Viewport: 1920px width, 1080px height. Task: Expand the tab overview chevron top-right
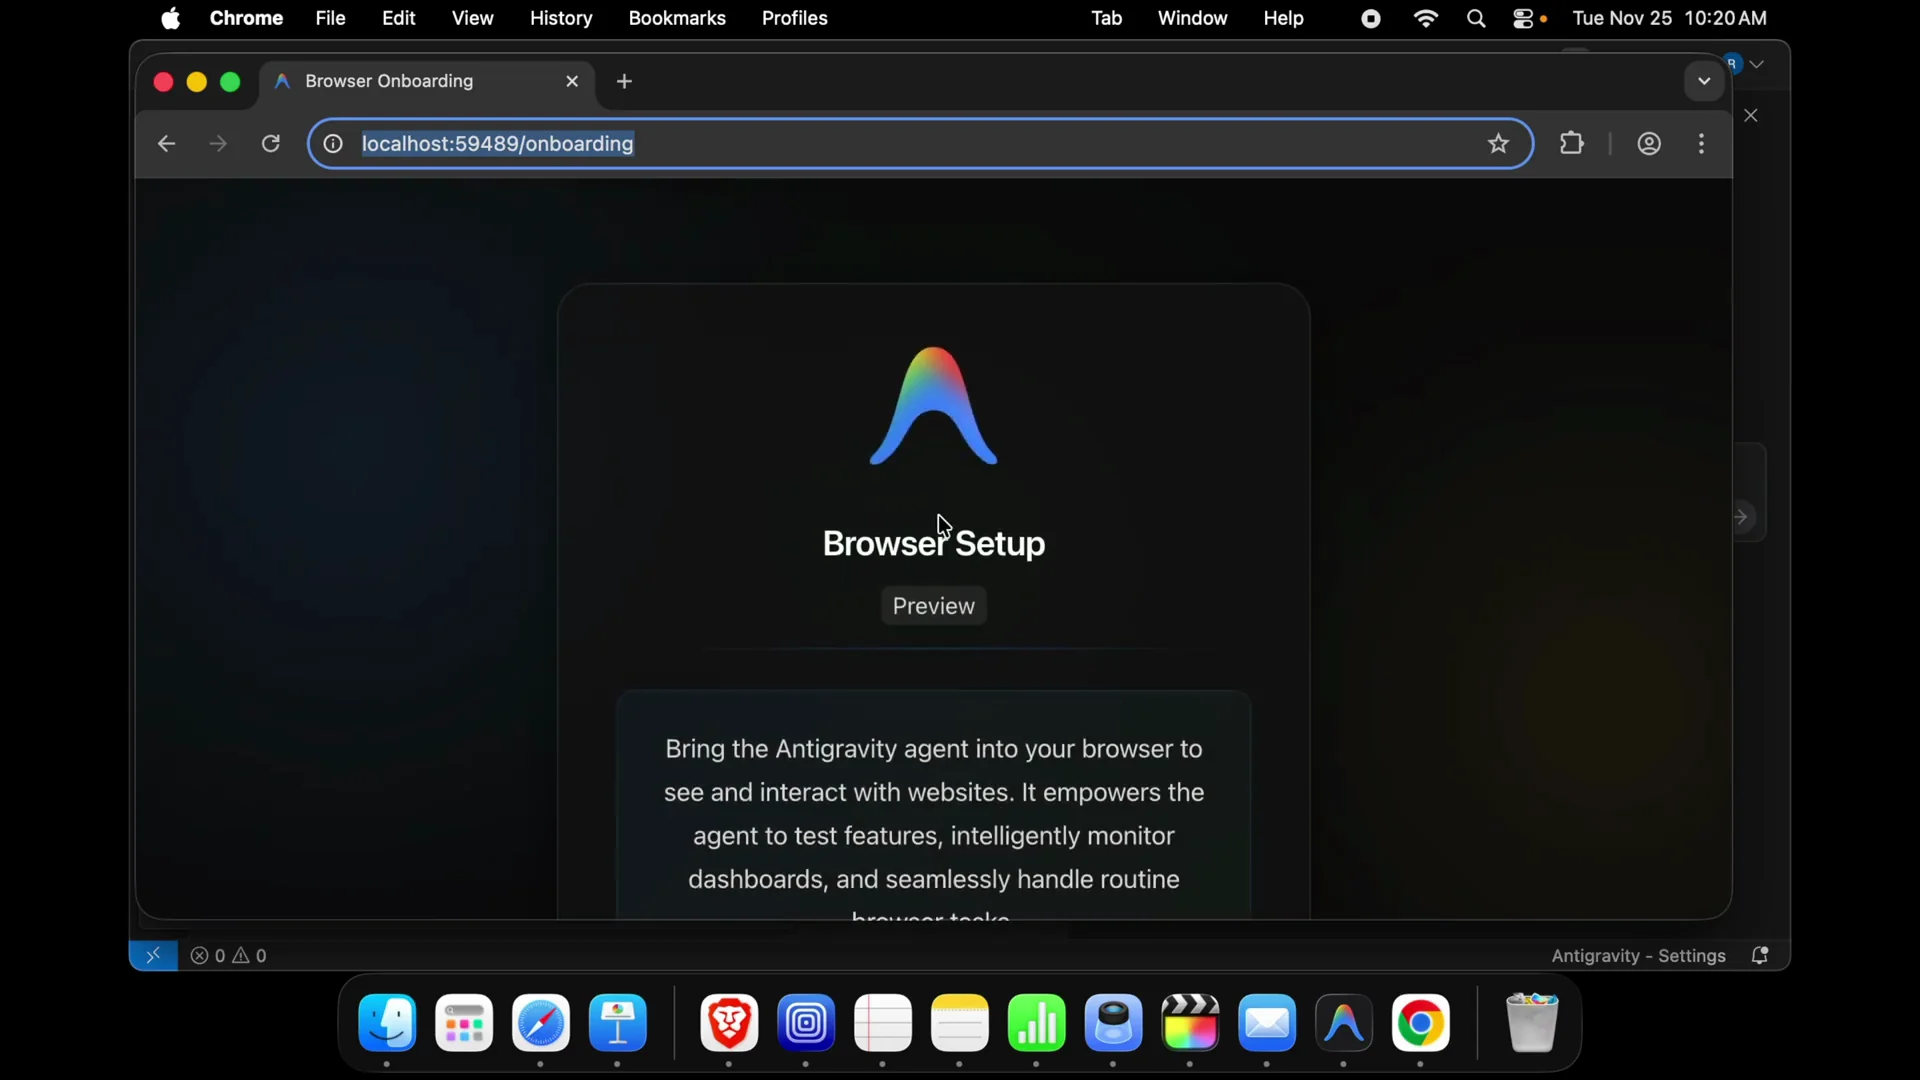(1703, 82)
